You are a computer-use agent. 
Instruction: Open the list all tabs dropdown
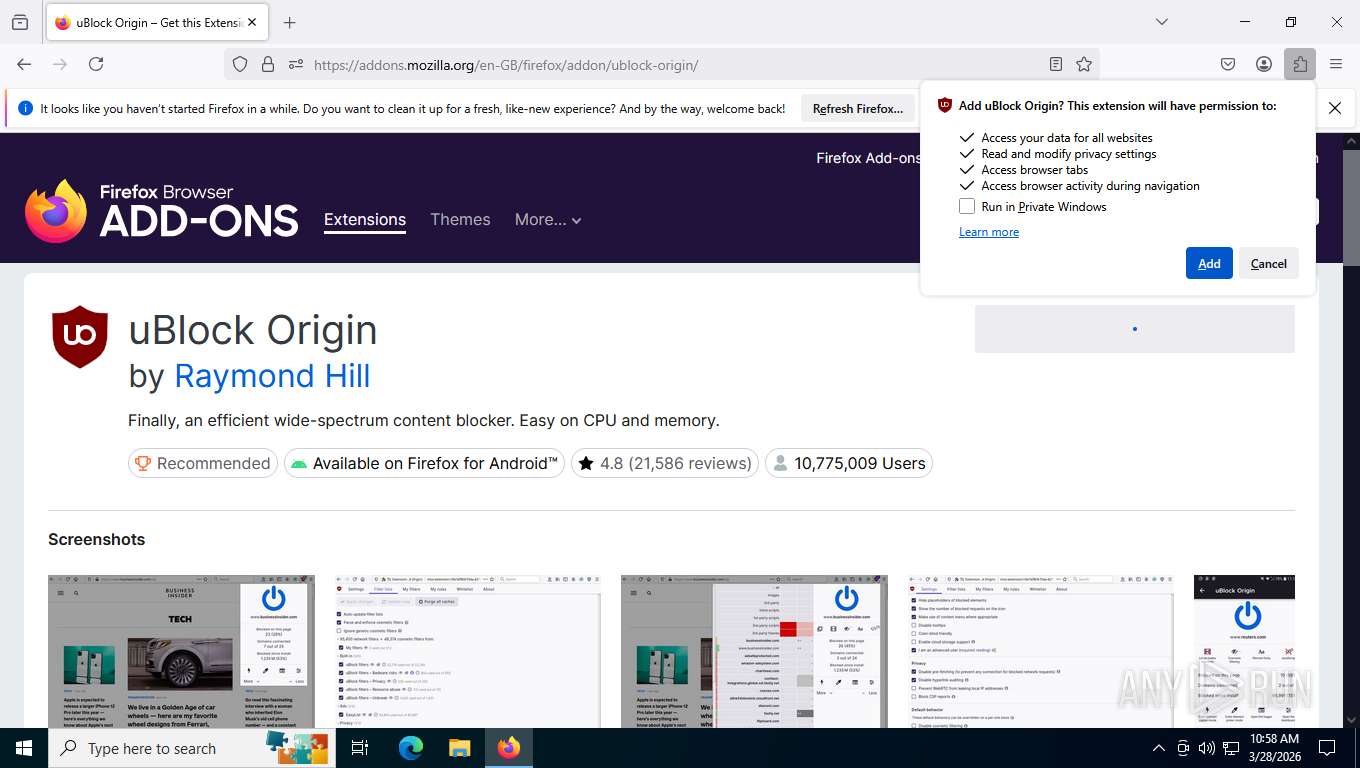click(1161, 22)
